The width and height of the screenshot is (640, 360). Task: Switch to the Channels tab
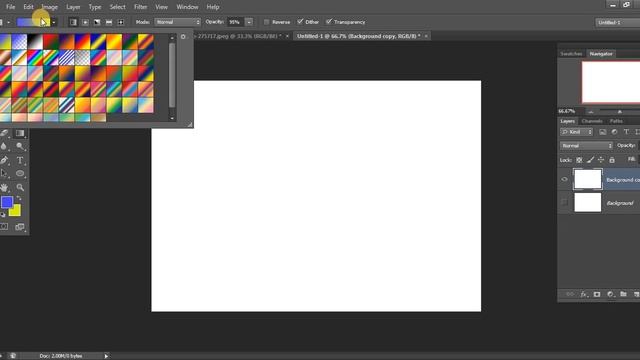tap(592, 121)
